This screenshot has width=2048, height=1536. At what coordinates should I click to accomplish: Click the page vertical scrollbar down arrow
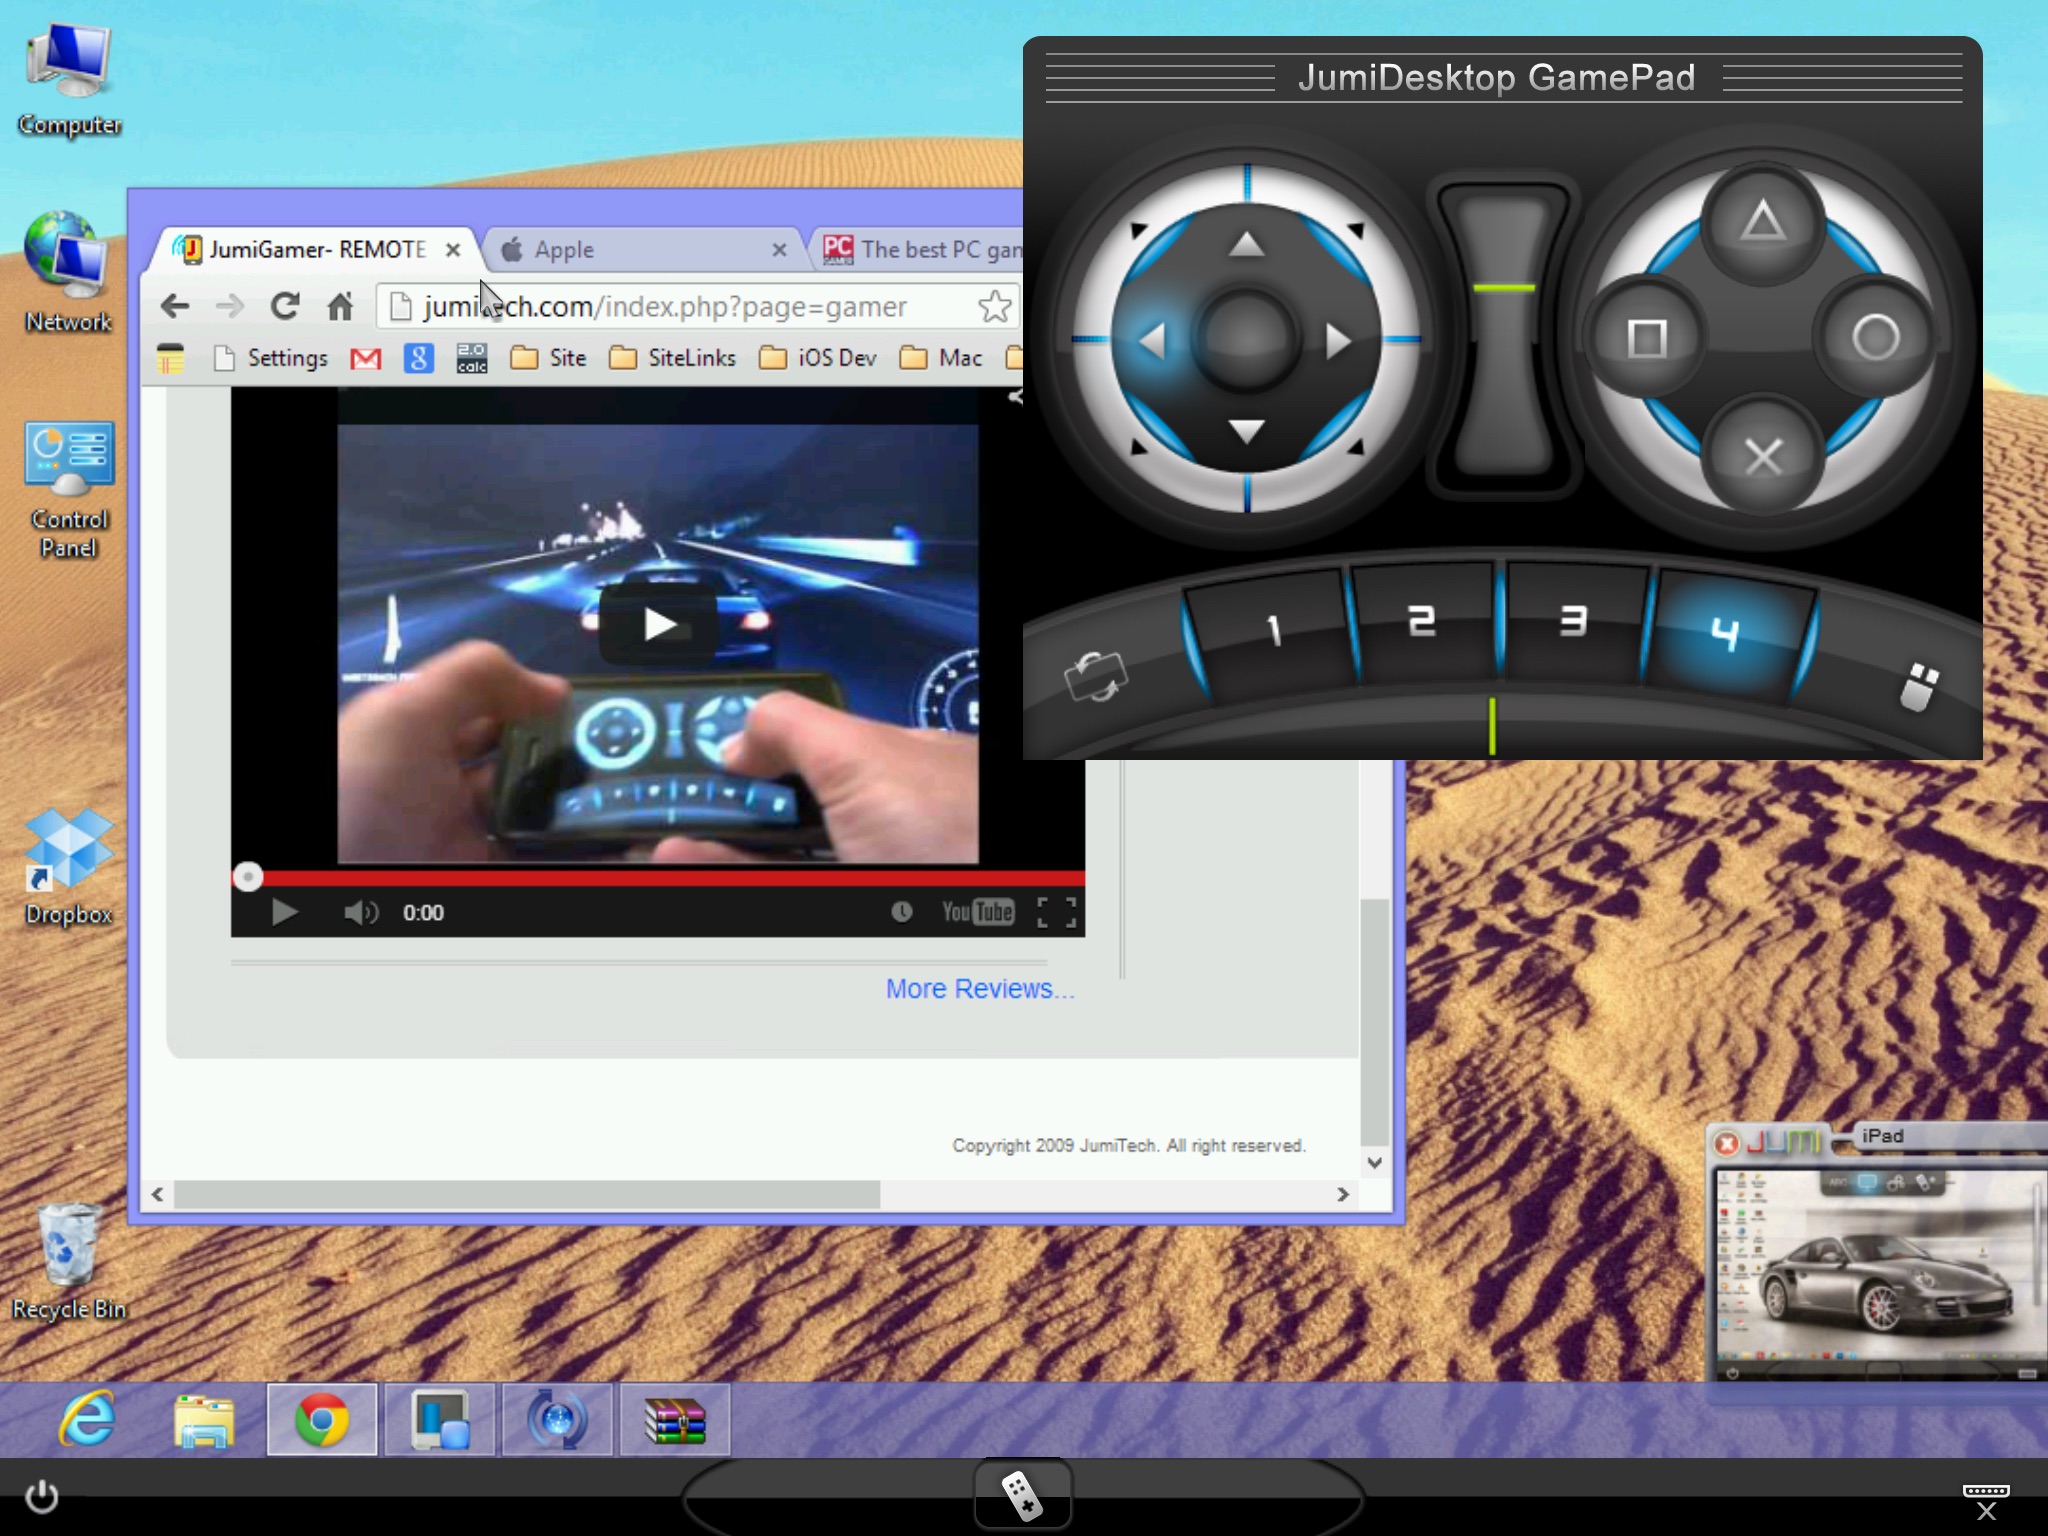click(x=1375, y=1162)
